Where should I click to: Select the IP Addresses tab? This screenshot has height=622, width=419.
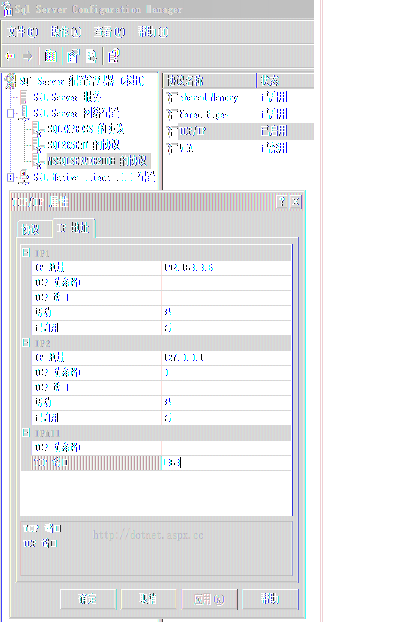point(74,228)
